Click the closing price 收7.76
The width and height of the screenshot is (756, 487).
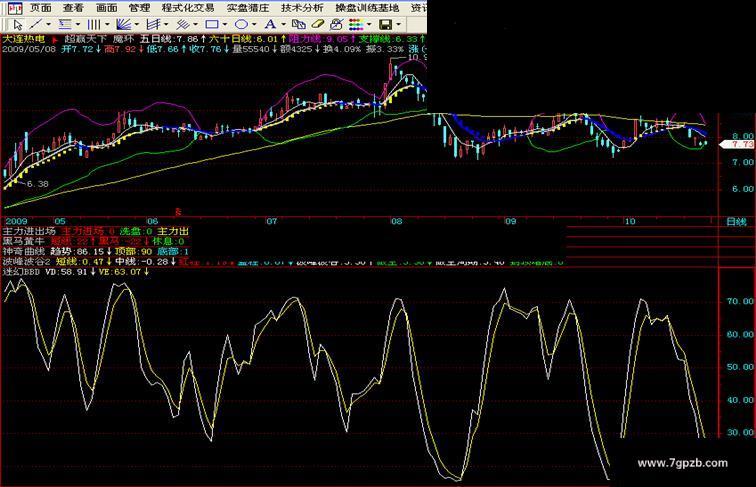point(205,49)
